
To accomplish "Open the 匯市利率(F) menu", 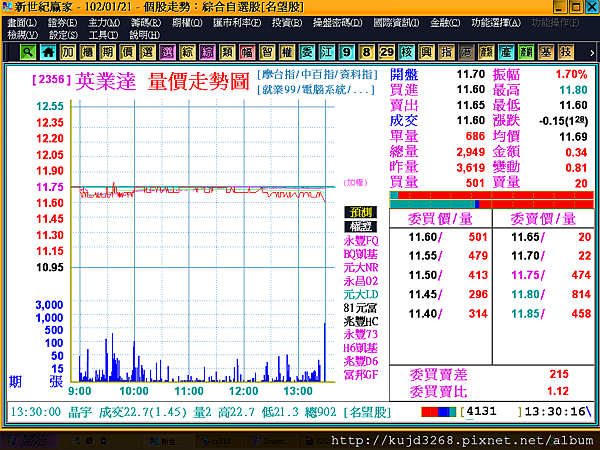I will coord(237,23).
